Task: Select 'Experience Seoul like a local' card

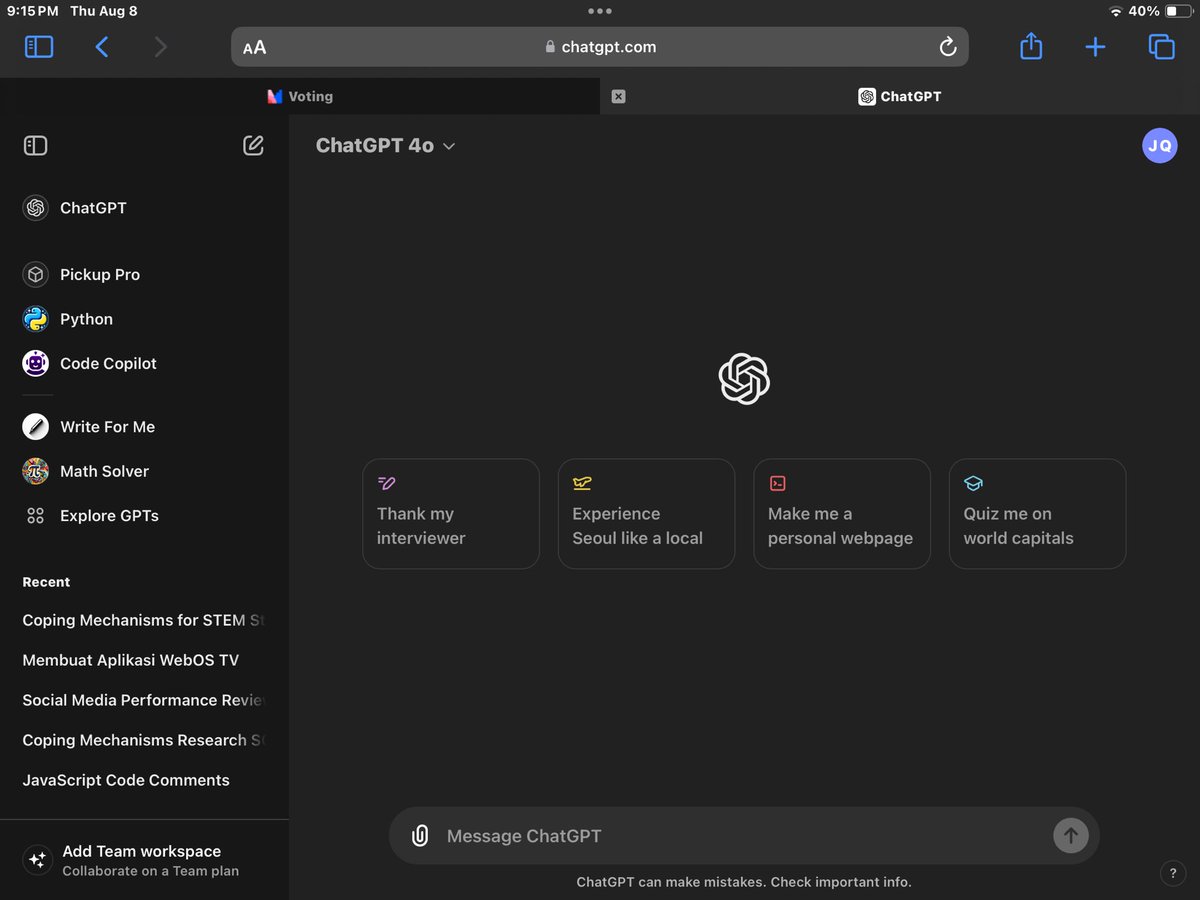Action: tap(646, 514)
